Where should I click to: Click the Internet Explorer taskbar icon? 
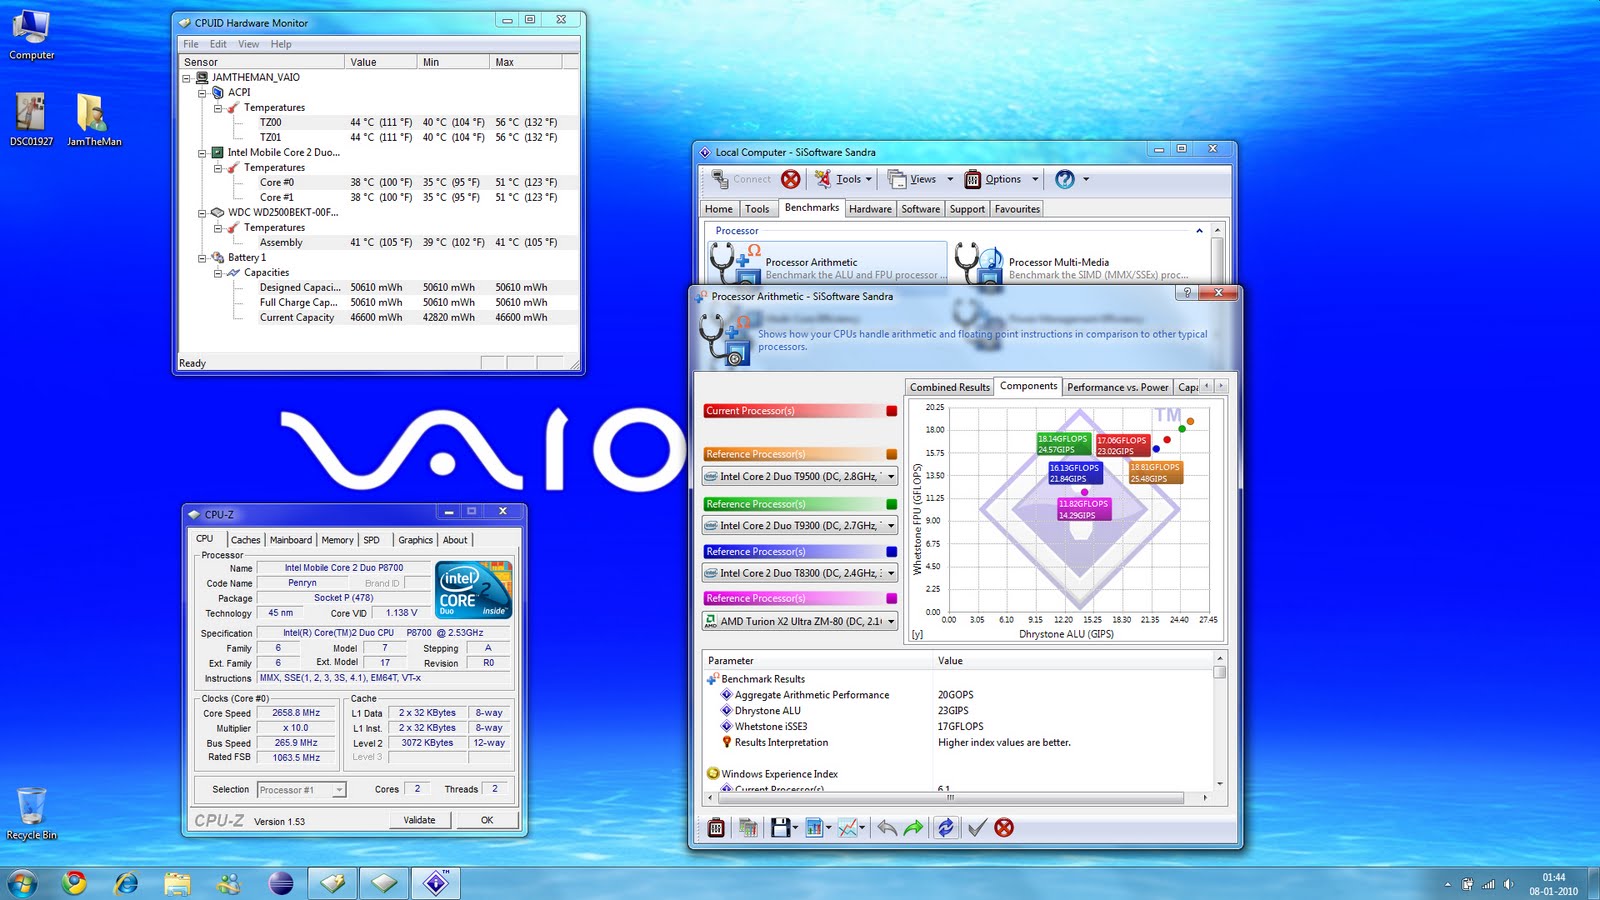click(126, 883)
